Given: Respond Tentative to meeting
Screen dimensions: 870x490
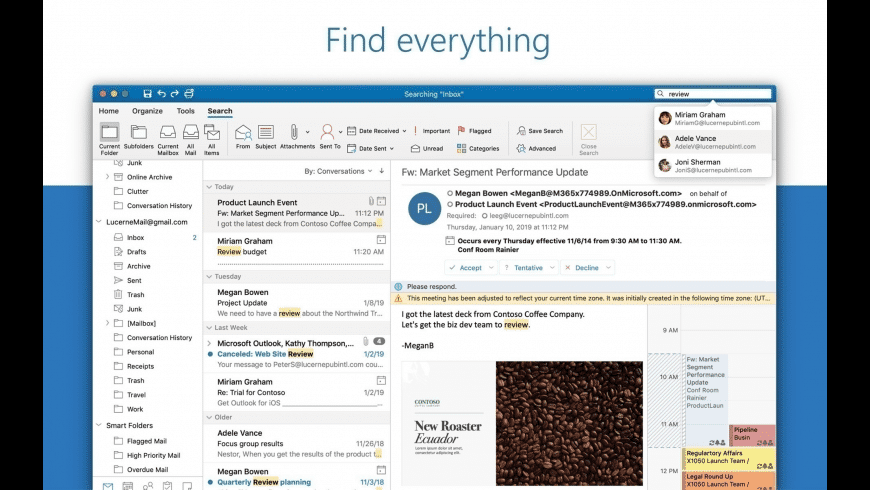Looking at the screenshot, I should coord(523,267).
